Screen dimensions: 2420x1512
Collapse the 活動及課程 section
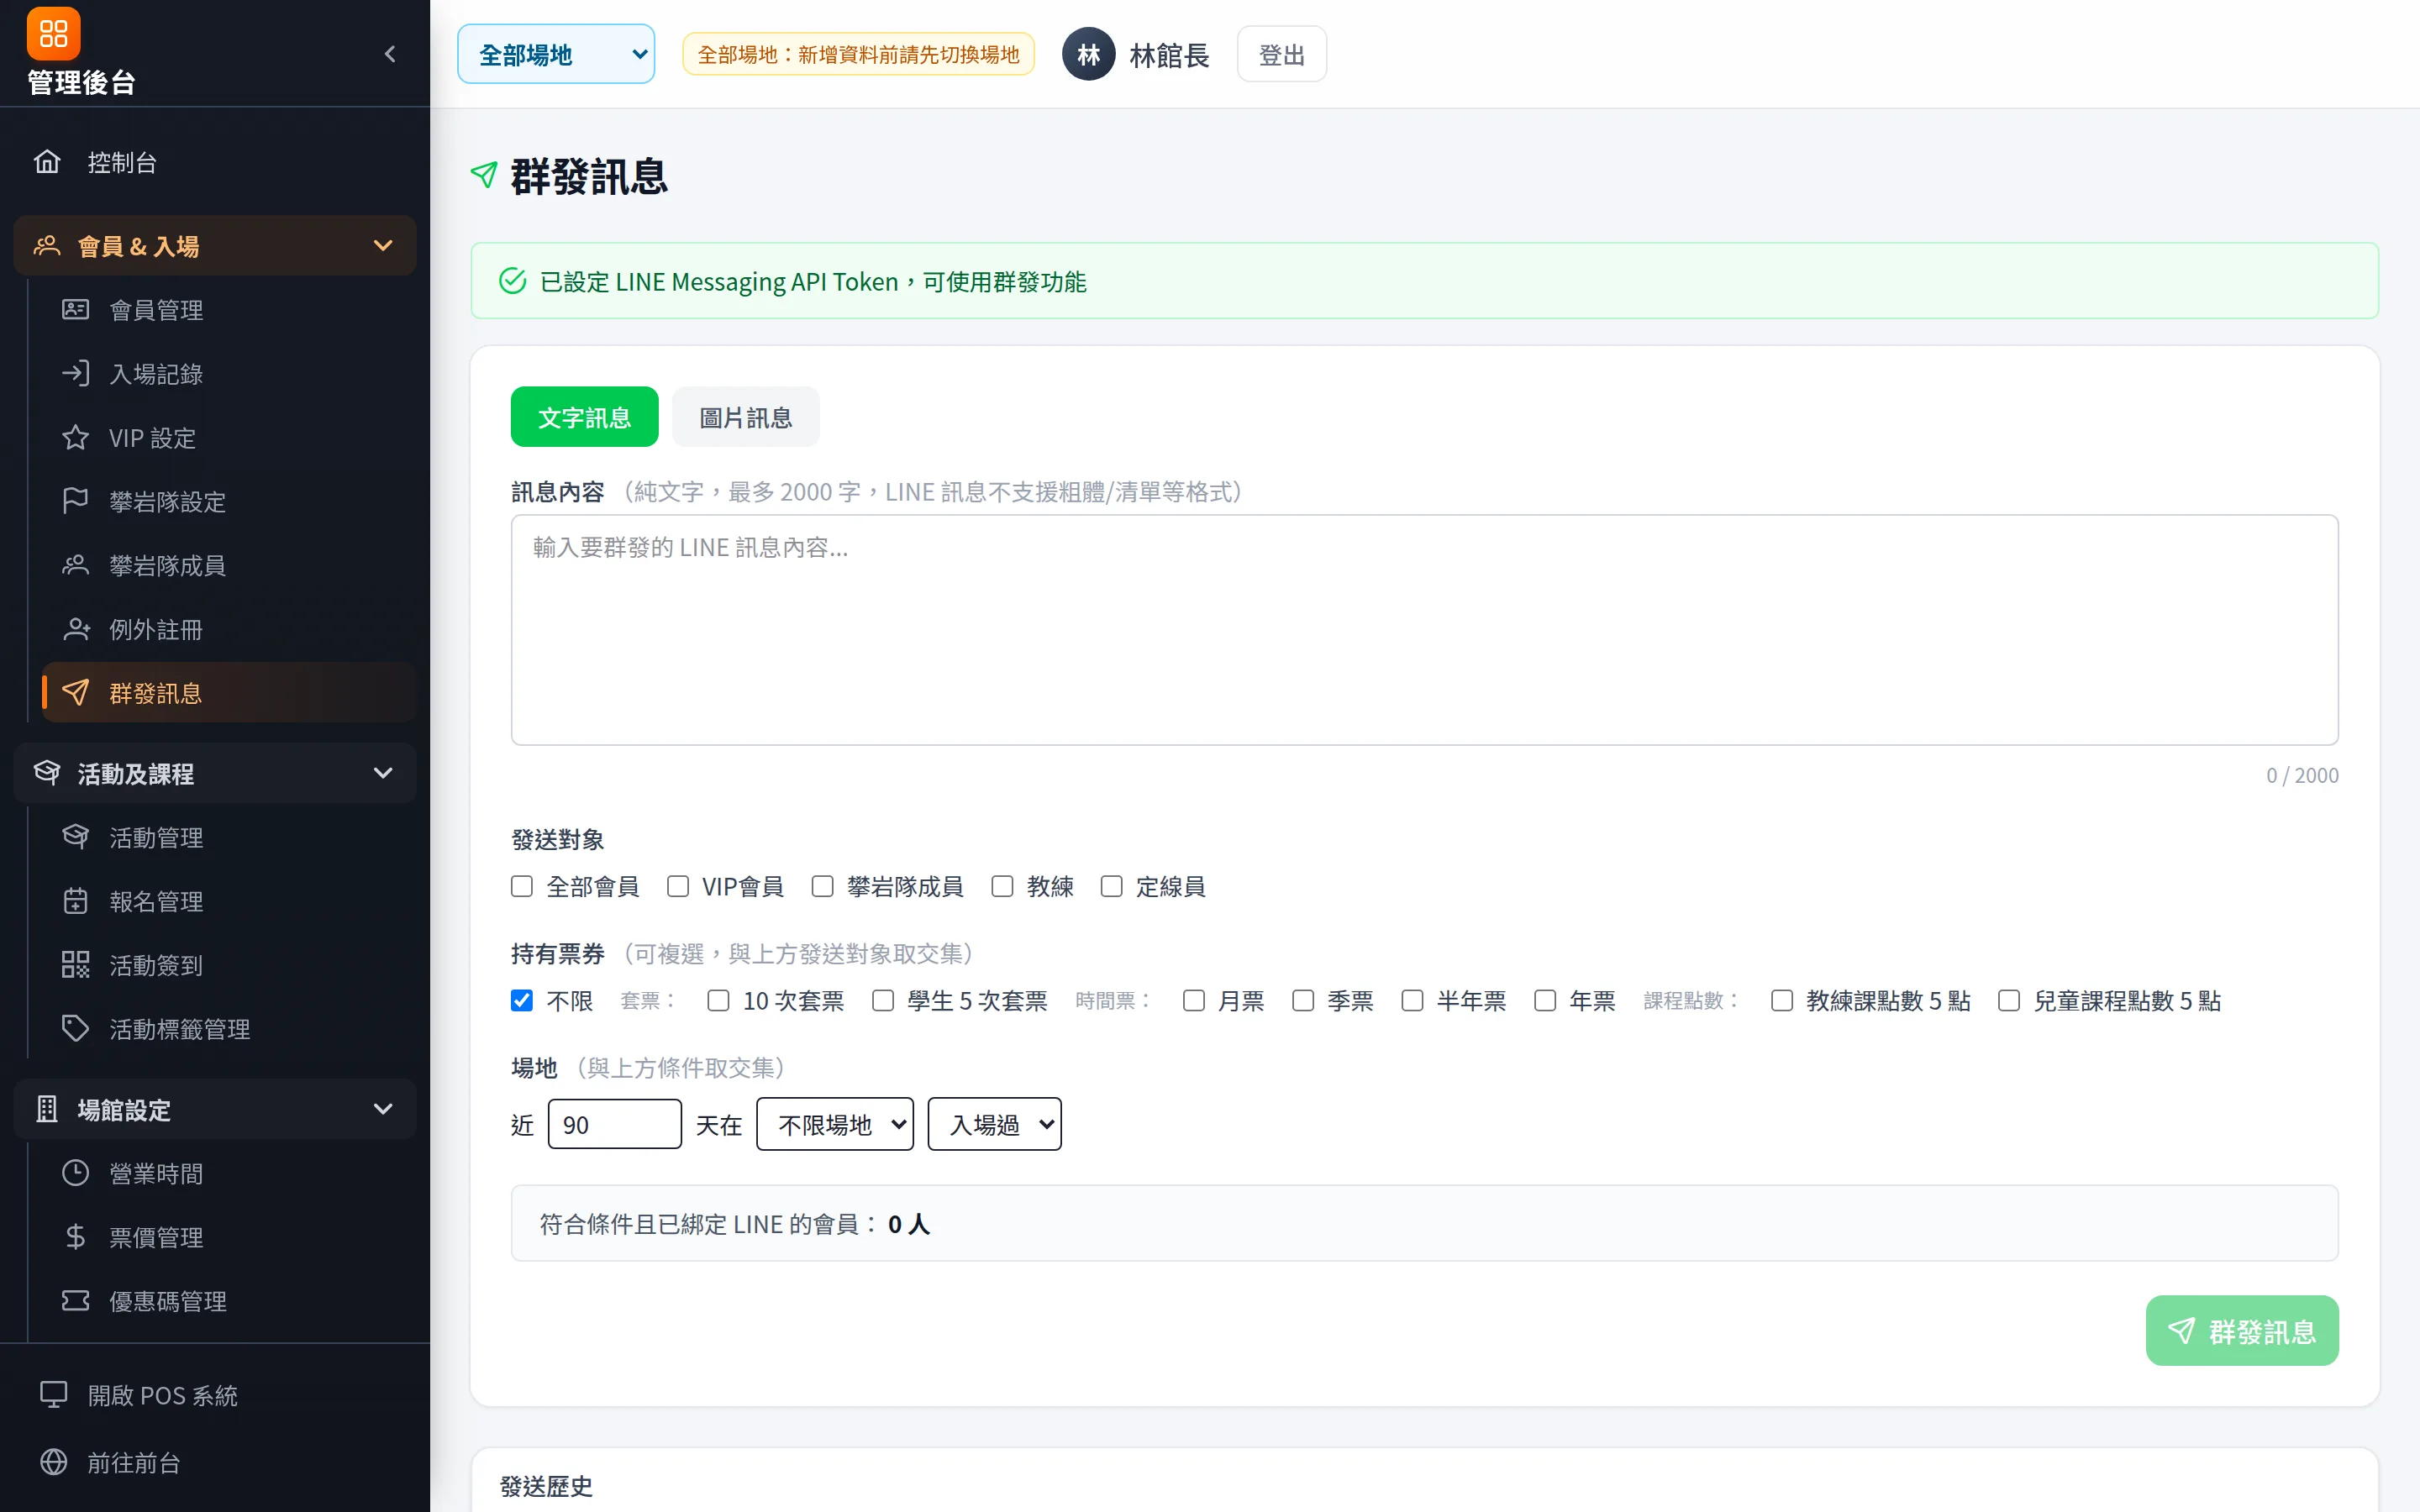tap(215, 773)
